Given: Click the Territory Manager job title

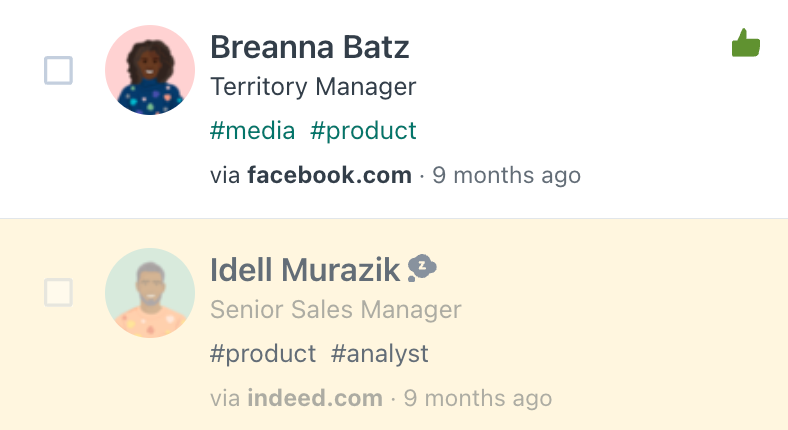Looking at the screenshot, I should pyautogui.click(x=313, y=86).
